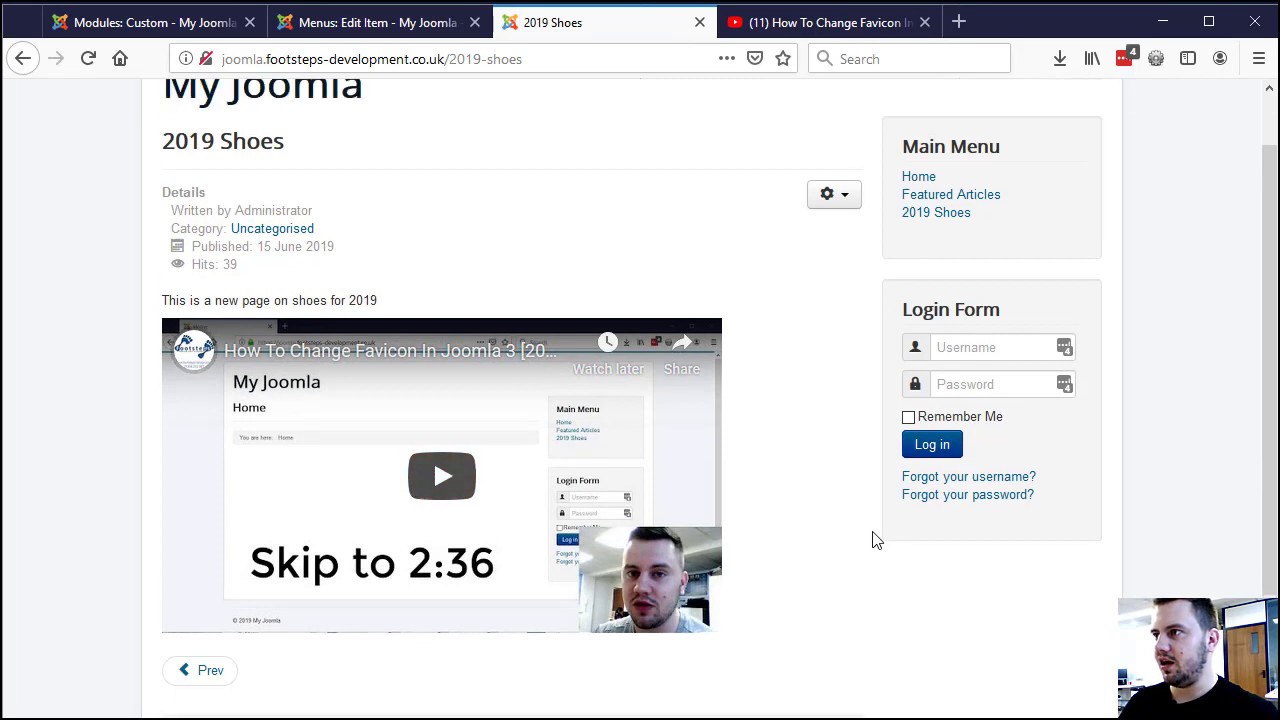
Task: Open the Downloads arrow icon
Action: (x=1060, y=59)
